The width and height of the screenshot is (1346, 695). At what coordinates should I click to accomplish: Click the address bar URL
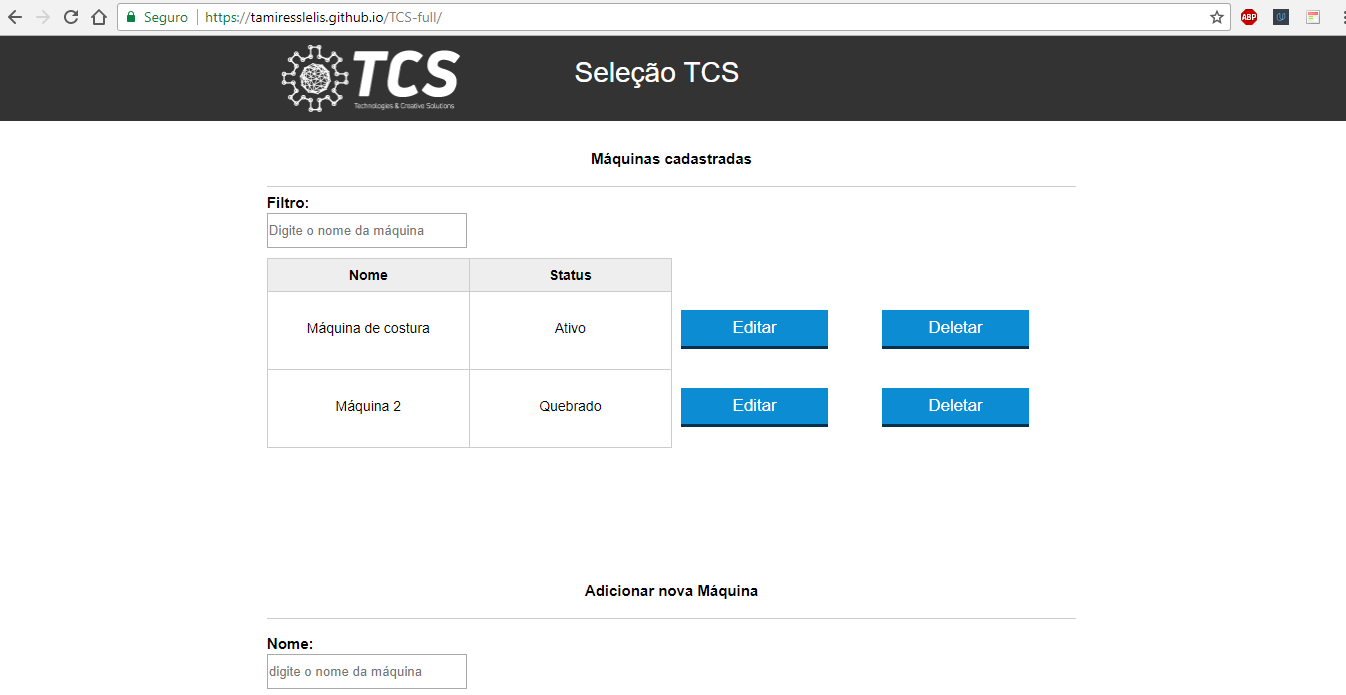coord(323,17)
